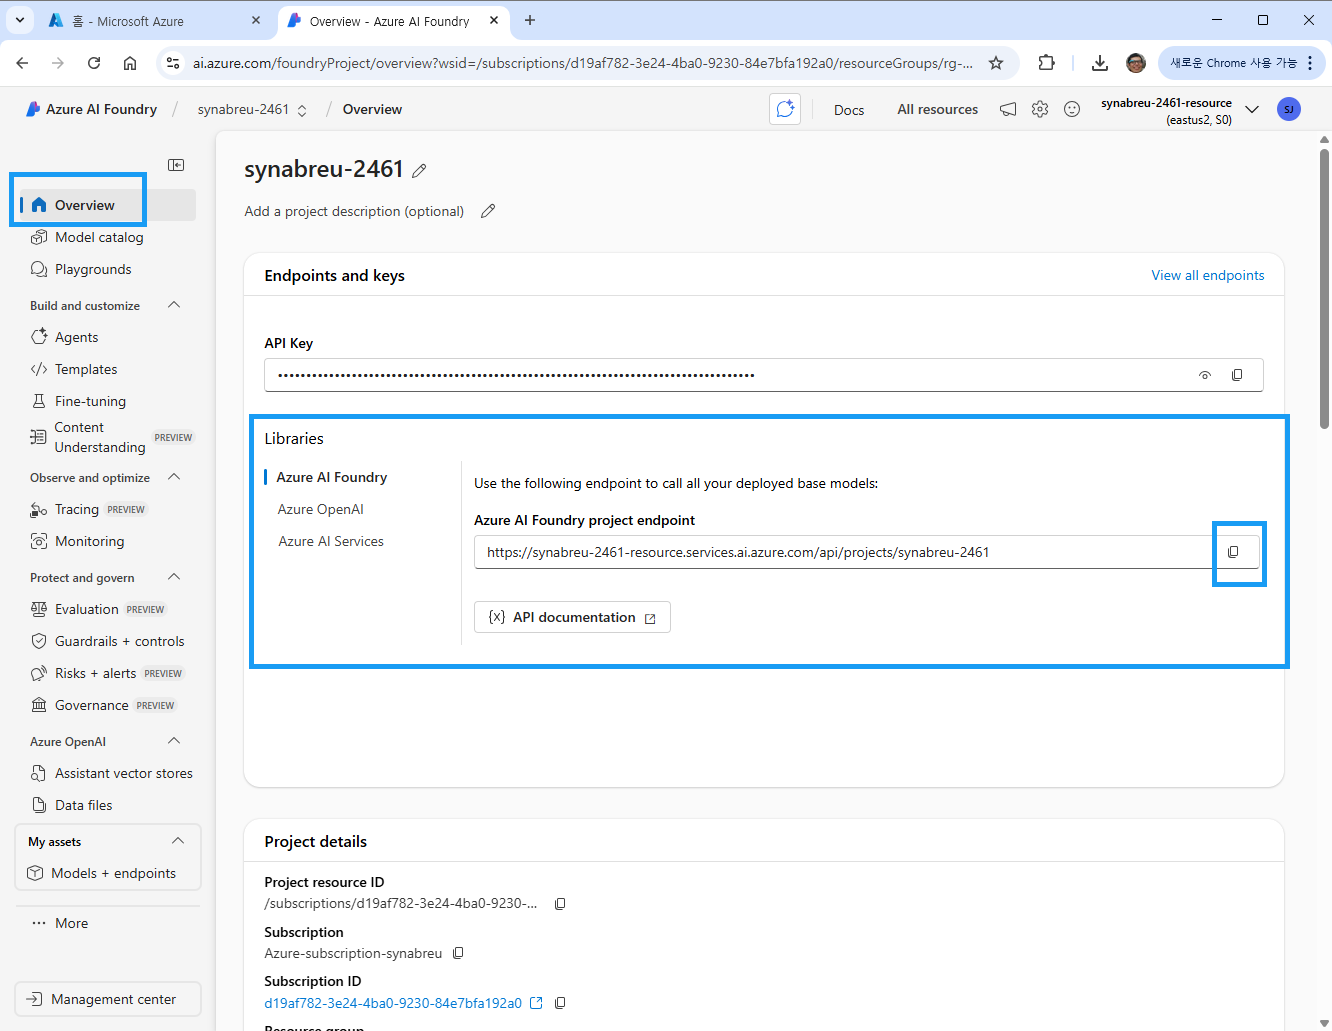
Task: Copy the Azure AI Foundry project endpoint
Action: (1233, 552)
